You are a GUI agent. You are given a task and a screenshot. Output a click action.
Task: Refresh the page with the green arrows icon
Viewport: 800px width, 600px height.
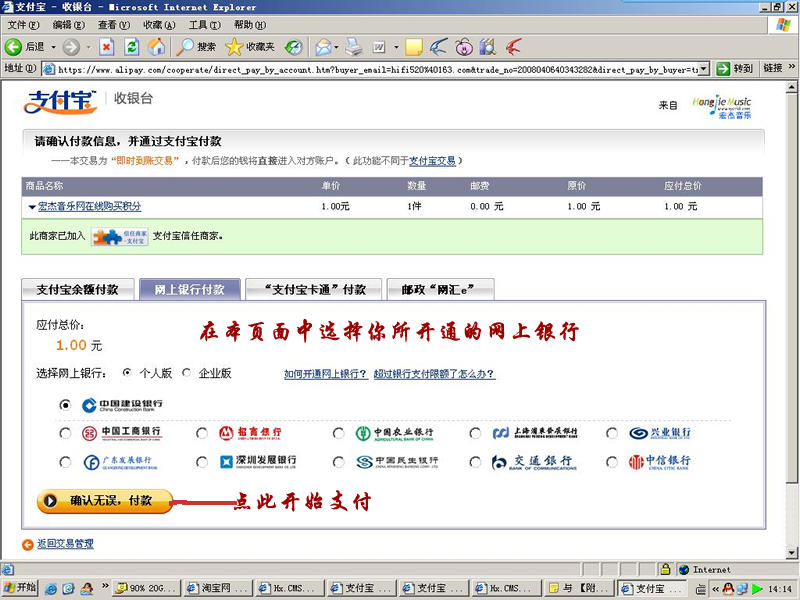(x=132, y=47)
